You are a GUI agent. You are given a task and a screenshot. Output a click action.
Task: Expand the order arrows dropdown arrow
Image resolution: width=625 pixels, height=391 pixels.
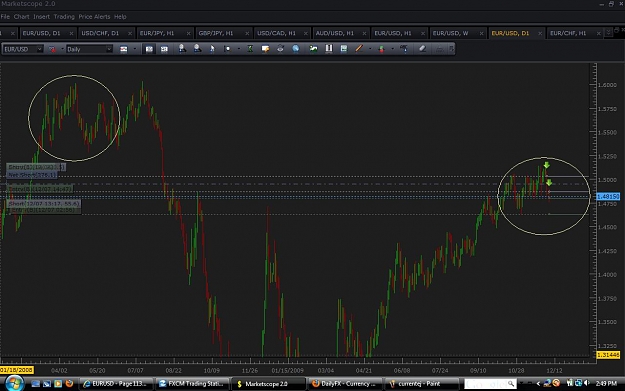point(393,49)
